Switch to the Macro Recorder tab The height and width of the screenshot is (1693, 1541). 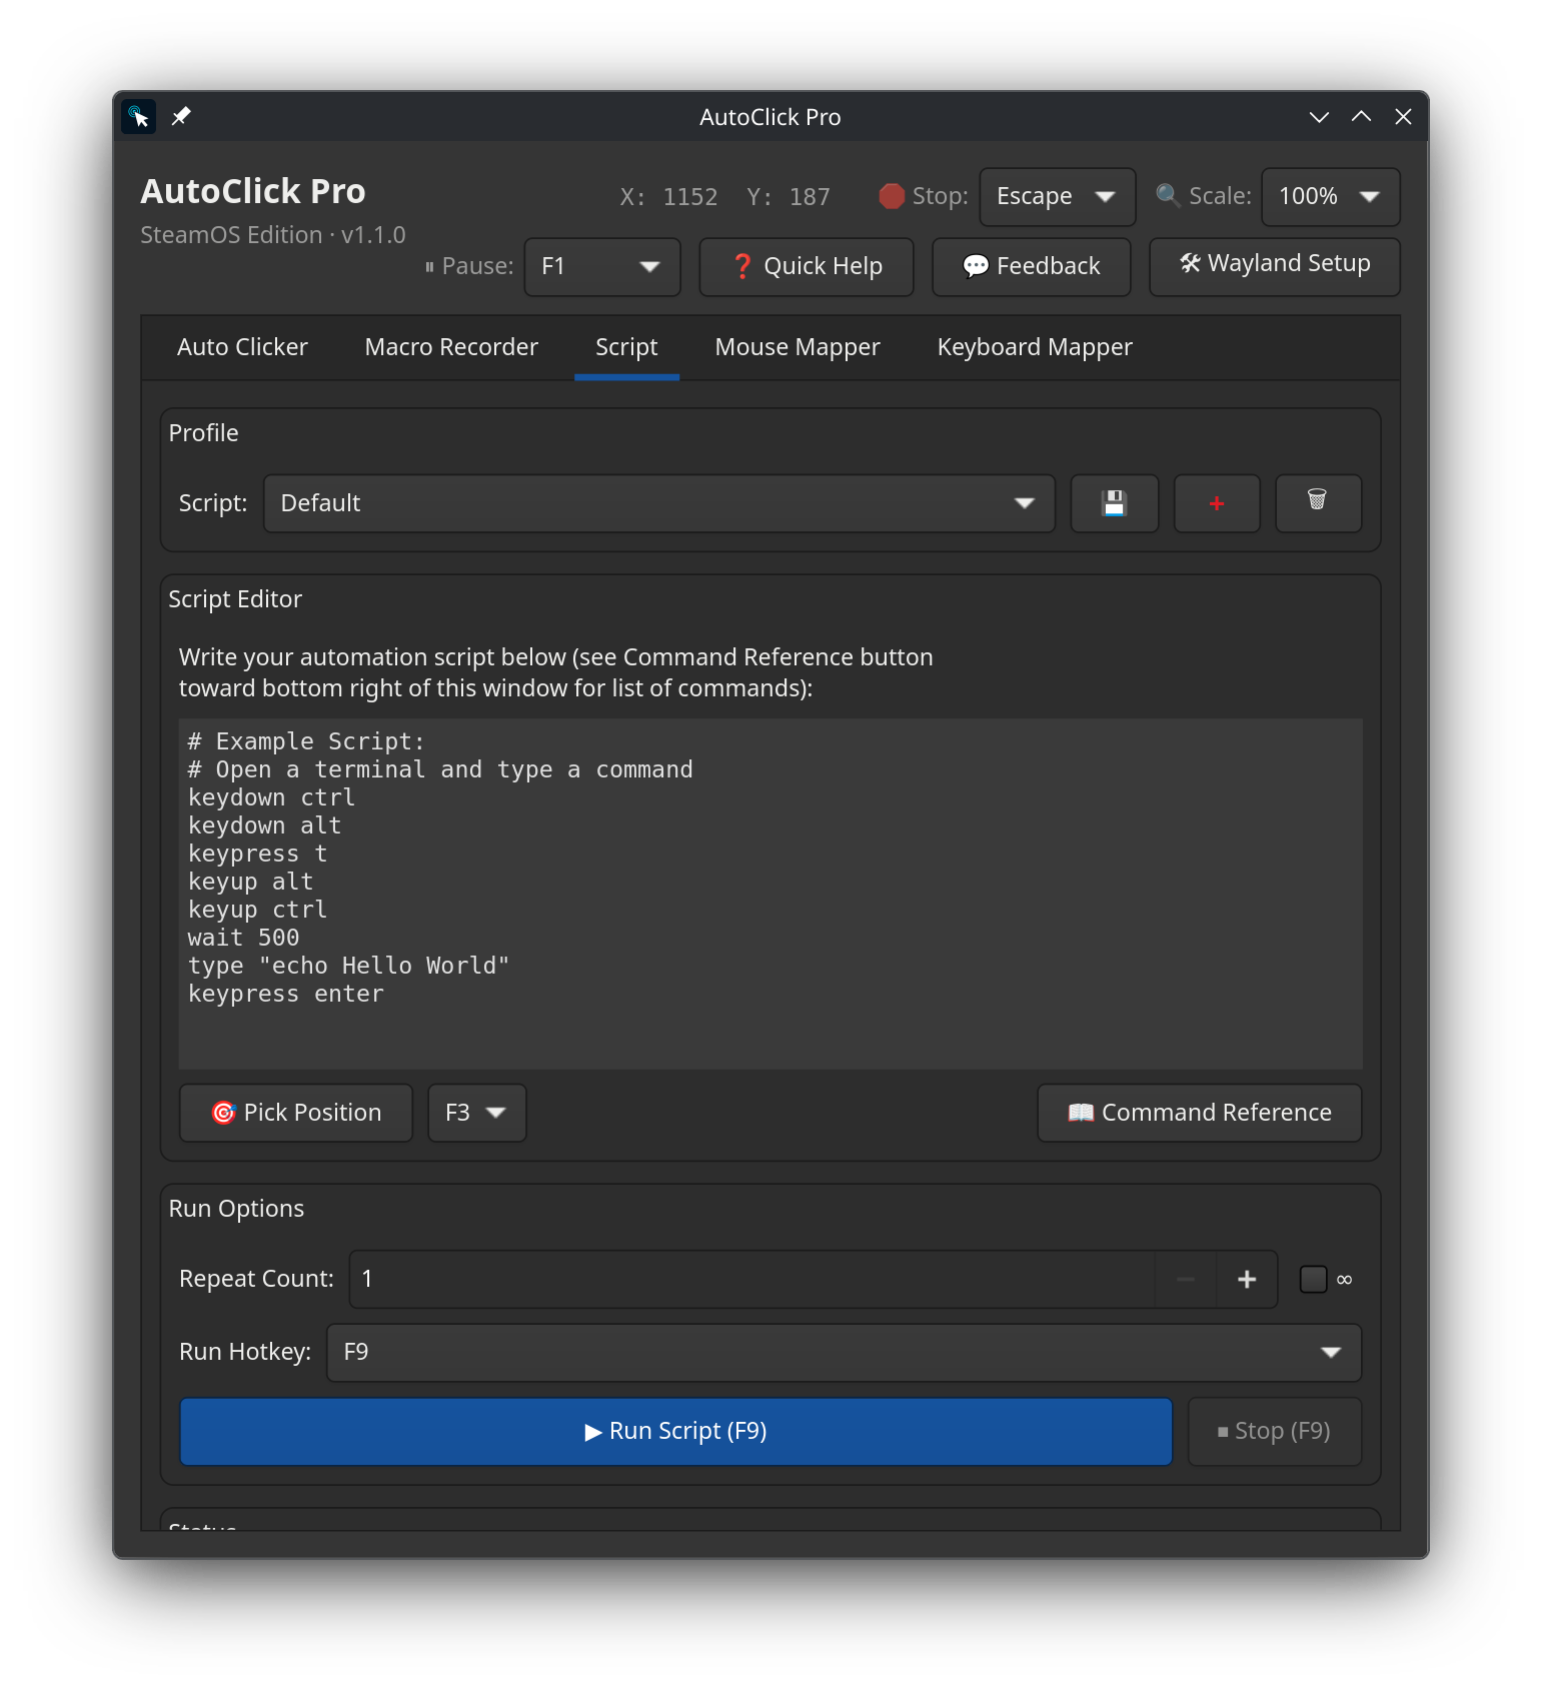pyautogui.click(x=451, y=347)
